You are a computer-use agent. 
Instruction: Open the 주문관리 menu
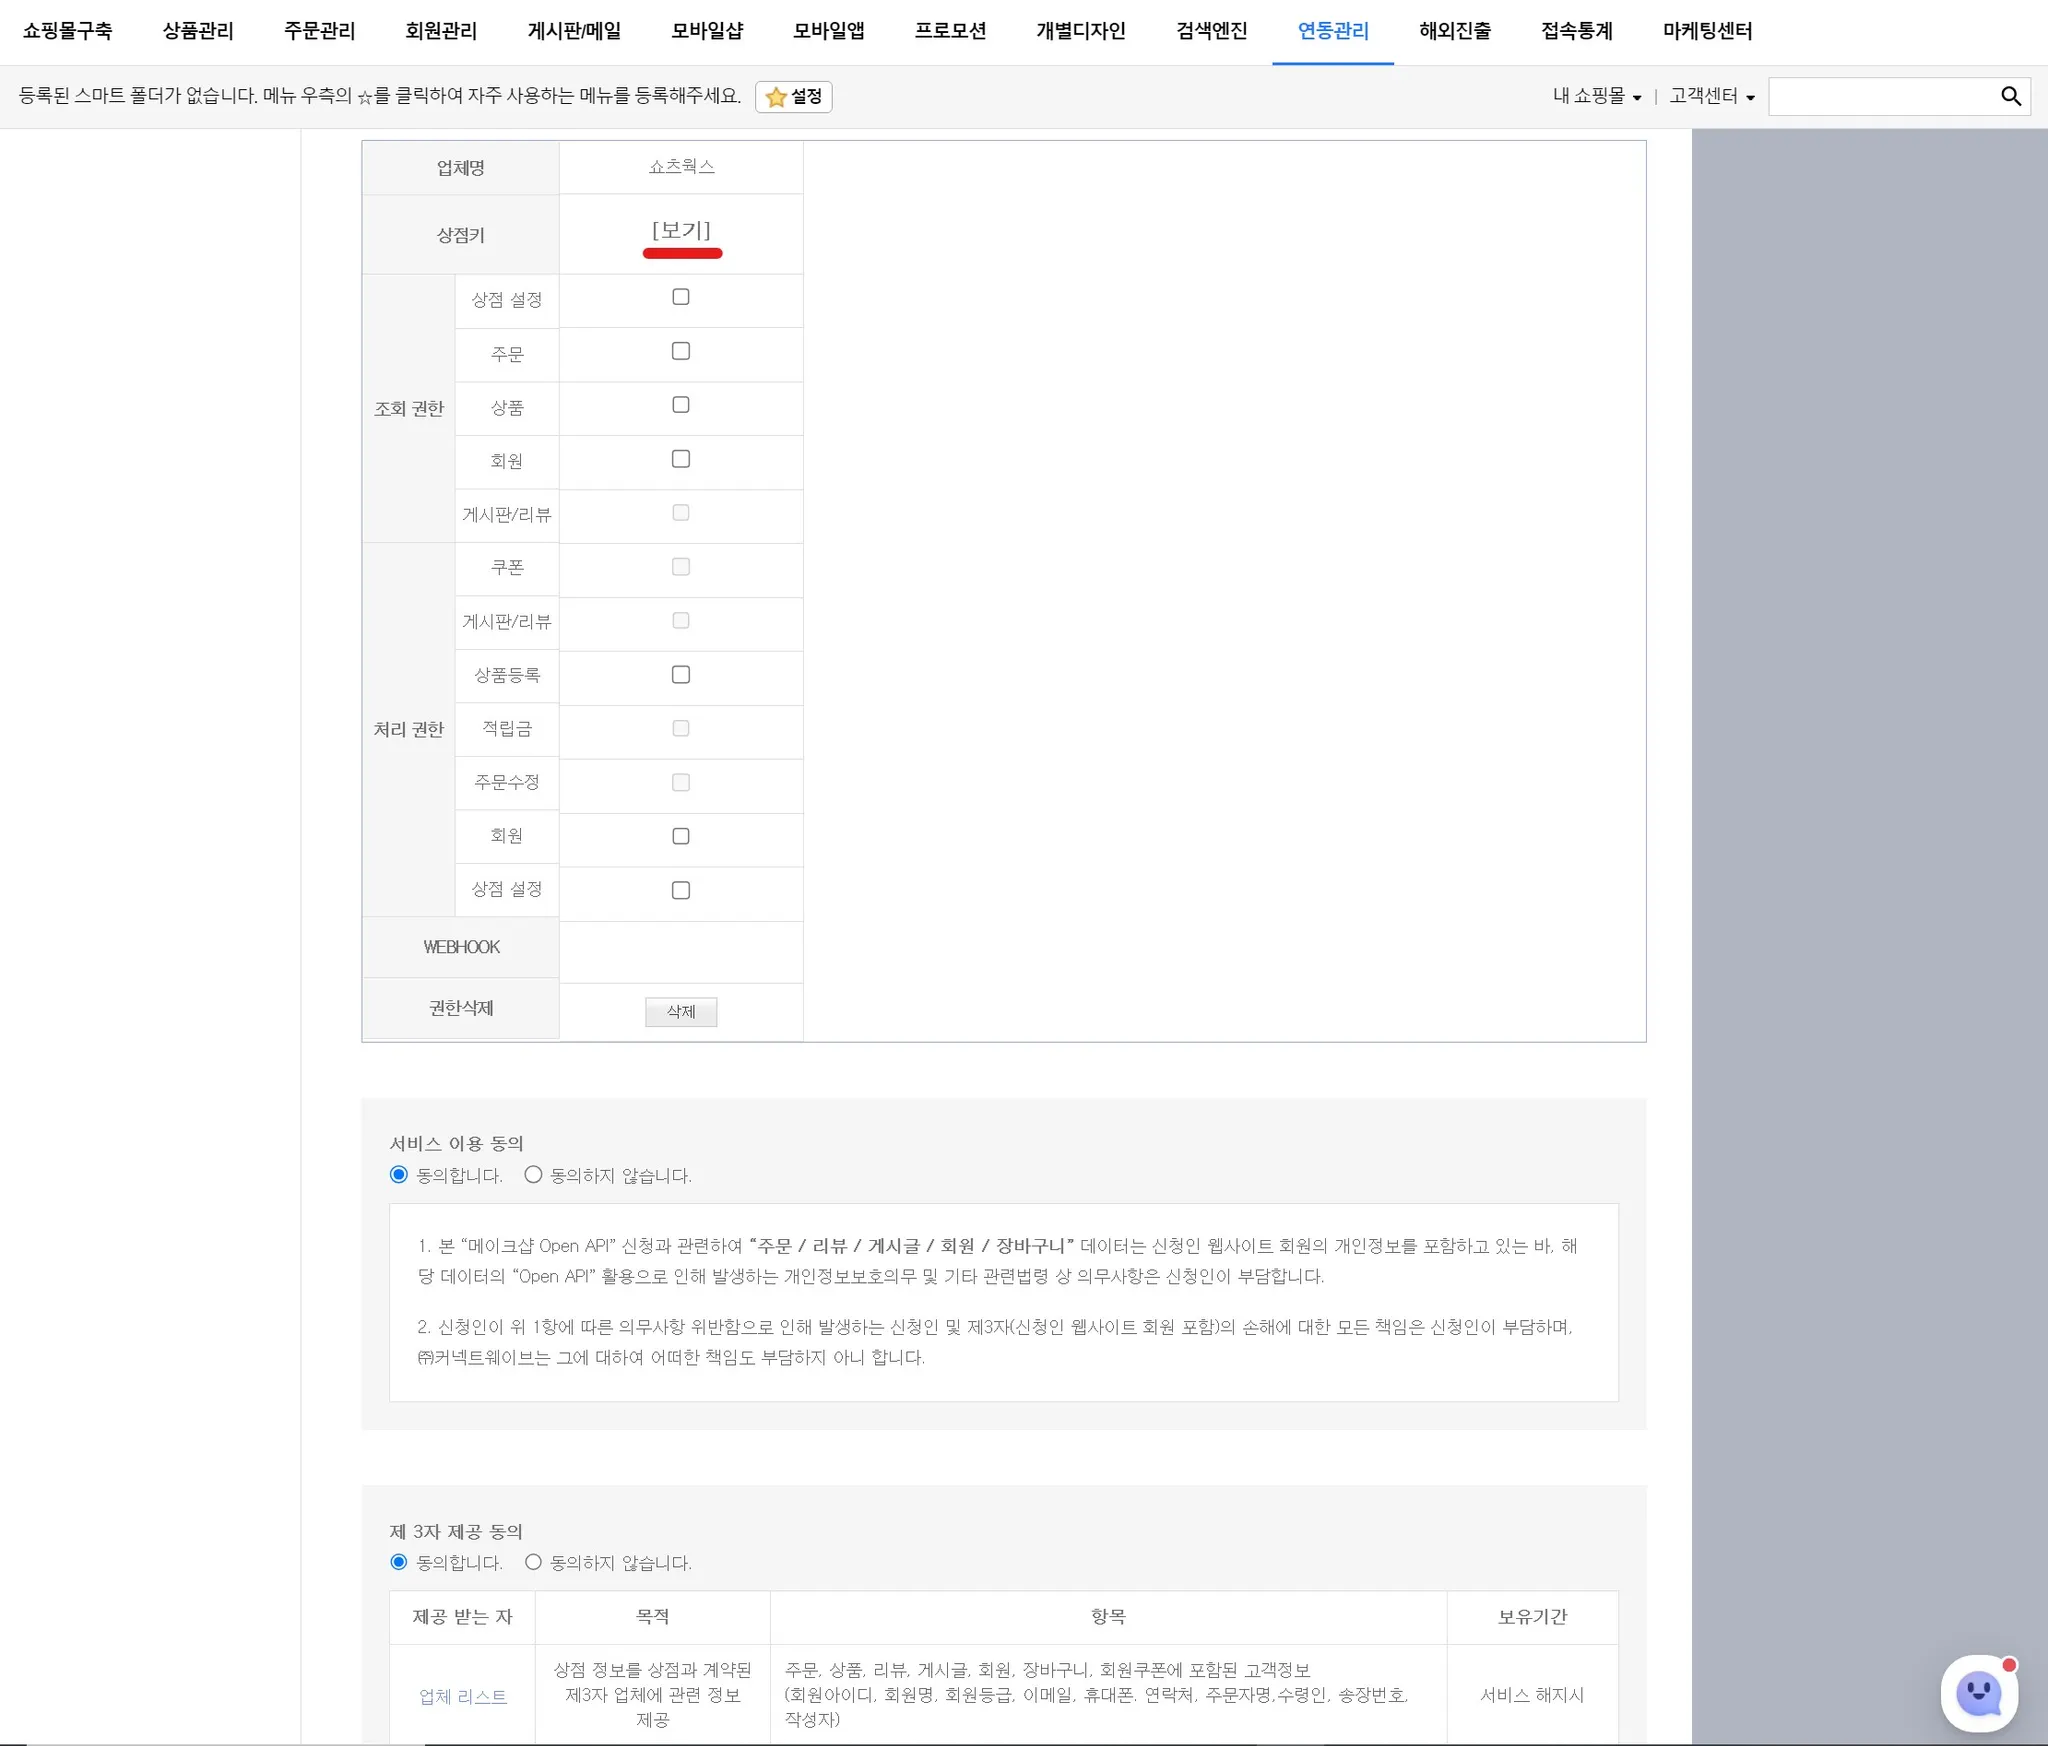pyautogui.click(x=319, y=31)
